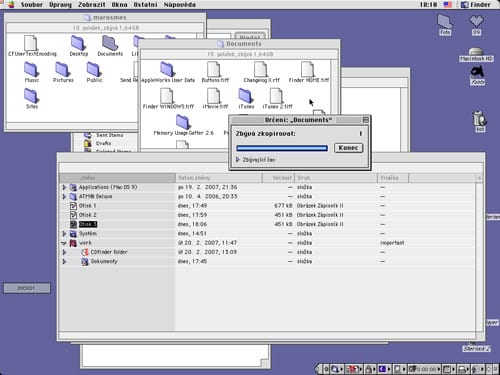Viewport: 500px width, 375px height.
Task: Select the Otisk 1 file icon
Action: click(73, 206)
